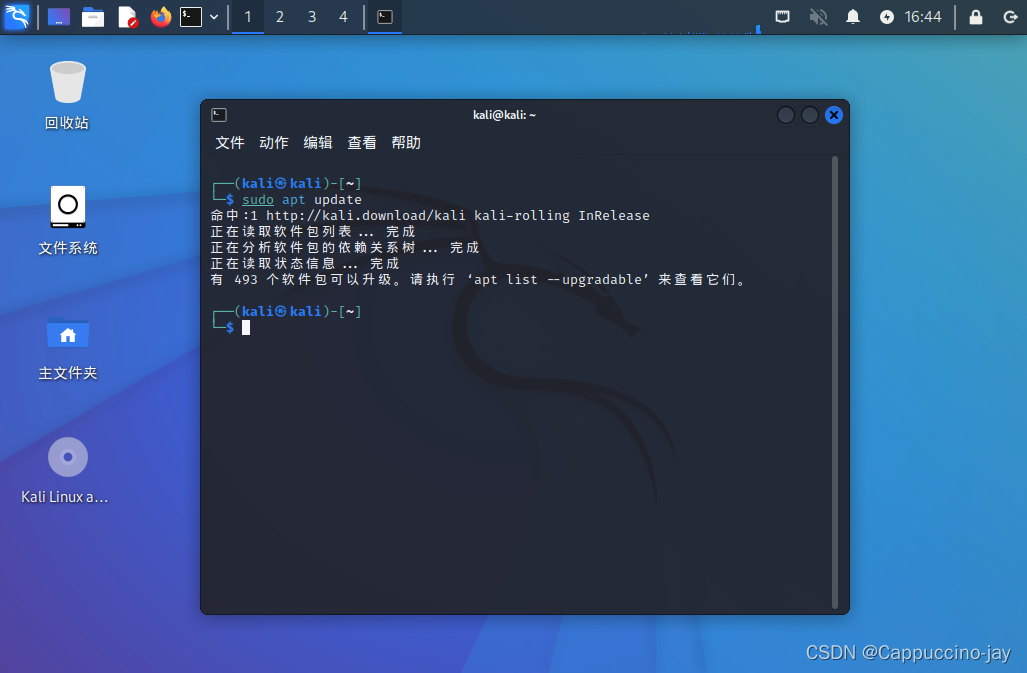This screenshot has height=673, width=1027.
Task: Maximize the kali@kali terminal window
Action: tap(810, 115)
